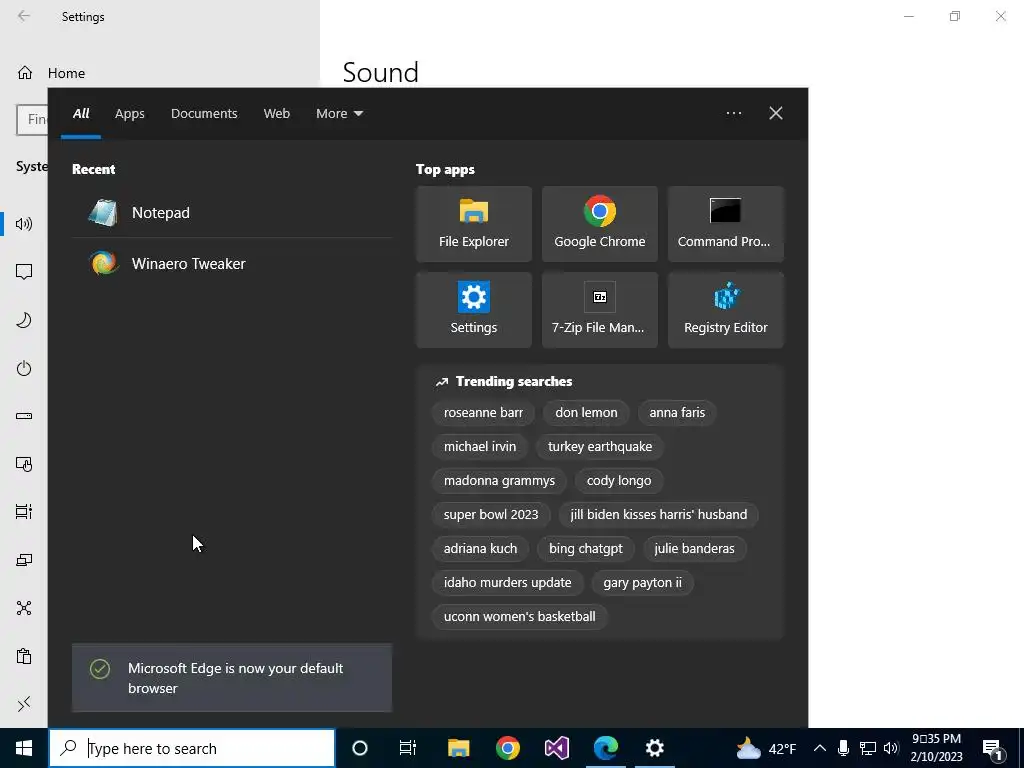Viewport: 1024px width, 768px height.
Task: Search trending term don lemon
Action: [586, 413]
